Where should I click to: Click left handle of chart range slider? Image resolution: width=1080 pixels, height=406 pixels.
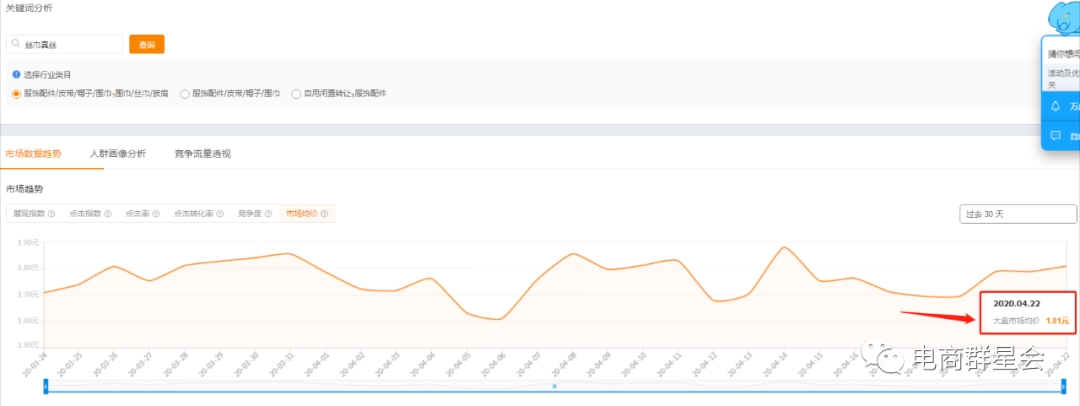[x=45, y=386]
